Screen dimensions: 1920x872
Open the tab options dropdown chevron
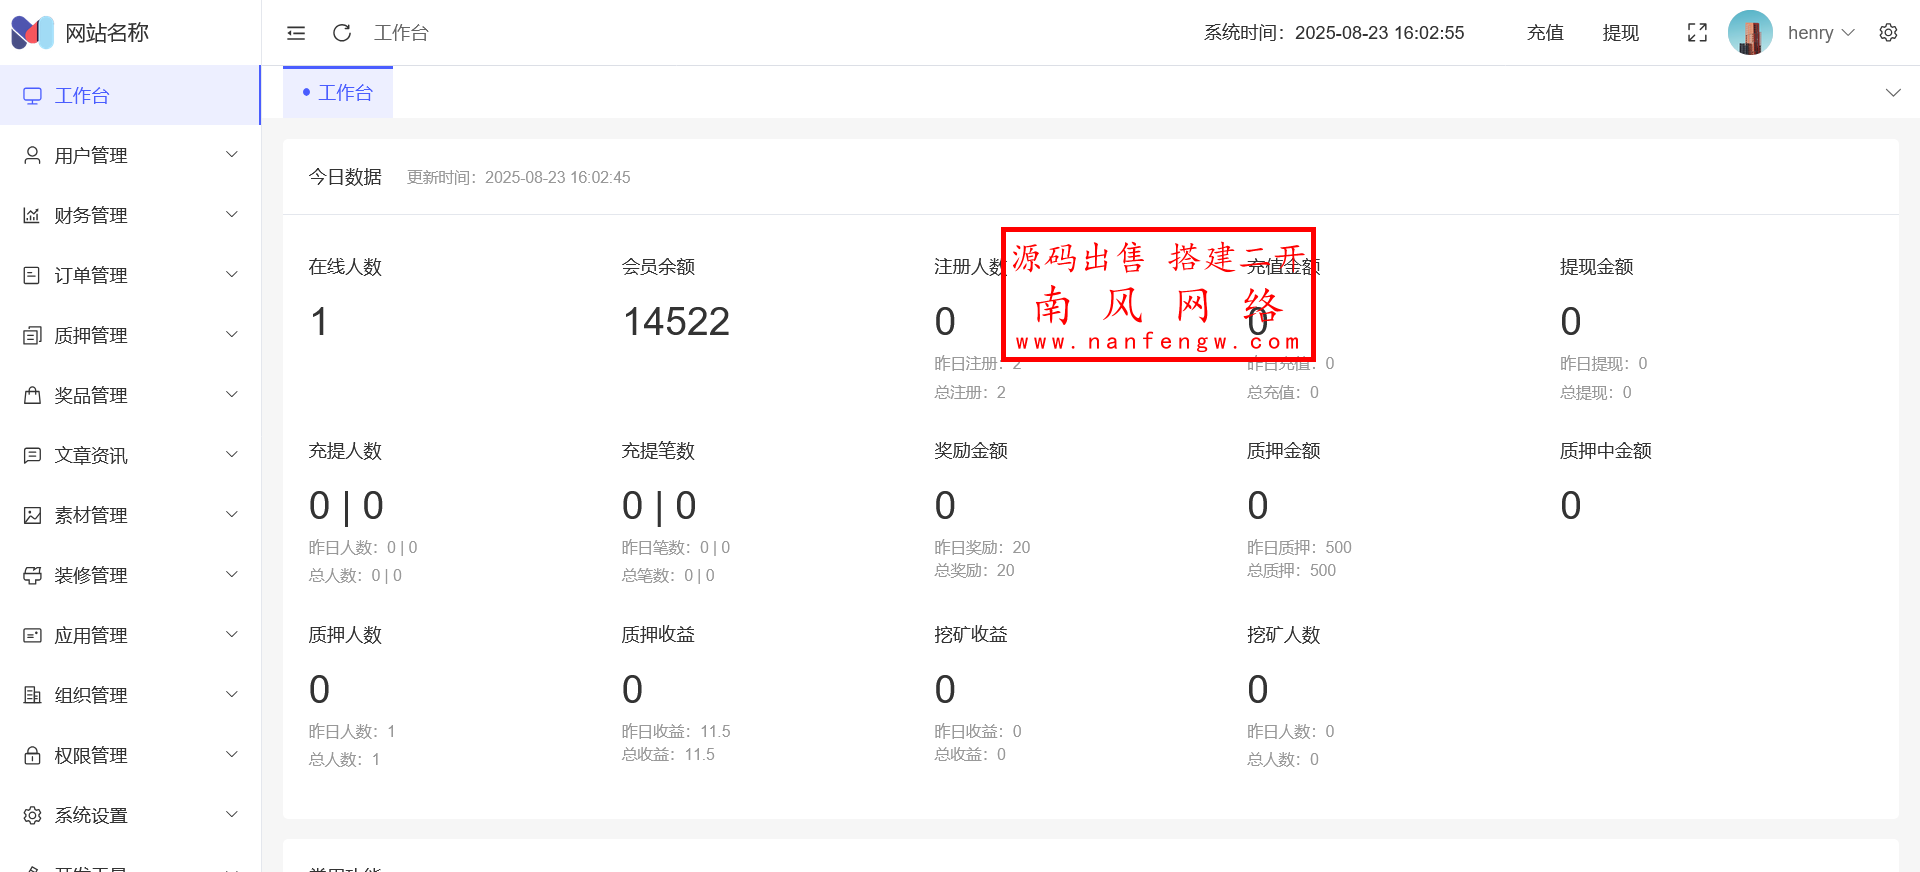(x=1892, y=93)
